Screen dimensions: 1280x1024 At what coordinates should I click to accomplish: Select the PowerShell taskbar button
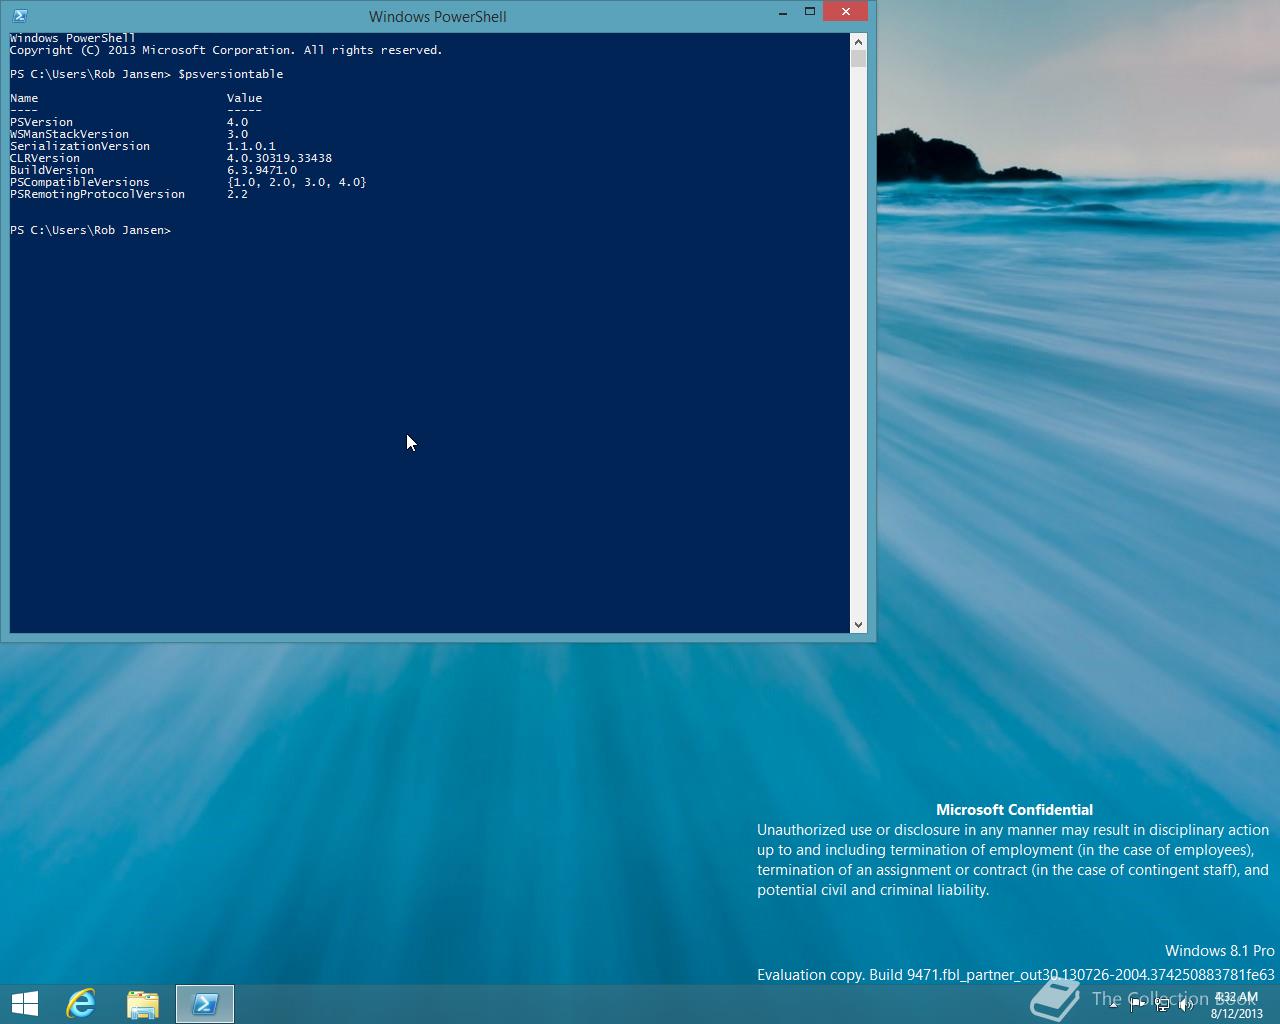205,1004
